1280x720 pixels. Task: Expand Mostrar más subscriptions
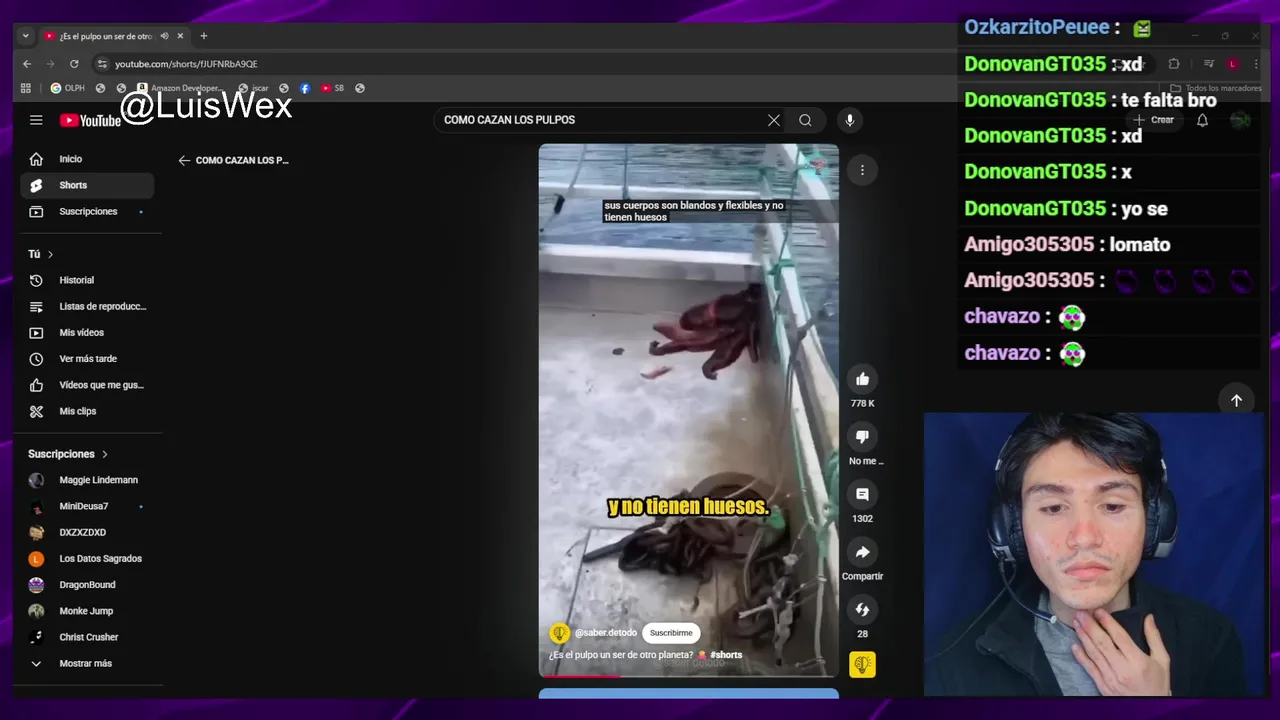pos(88,663)
